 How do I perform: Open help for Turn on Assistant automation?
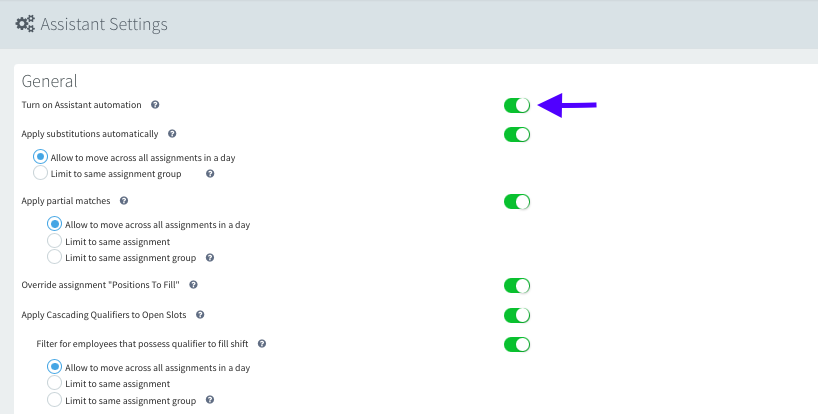155,105
